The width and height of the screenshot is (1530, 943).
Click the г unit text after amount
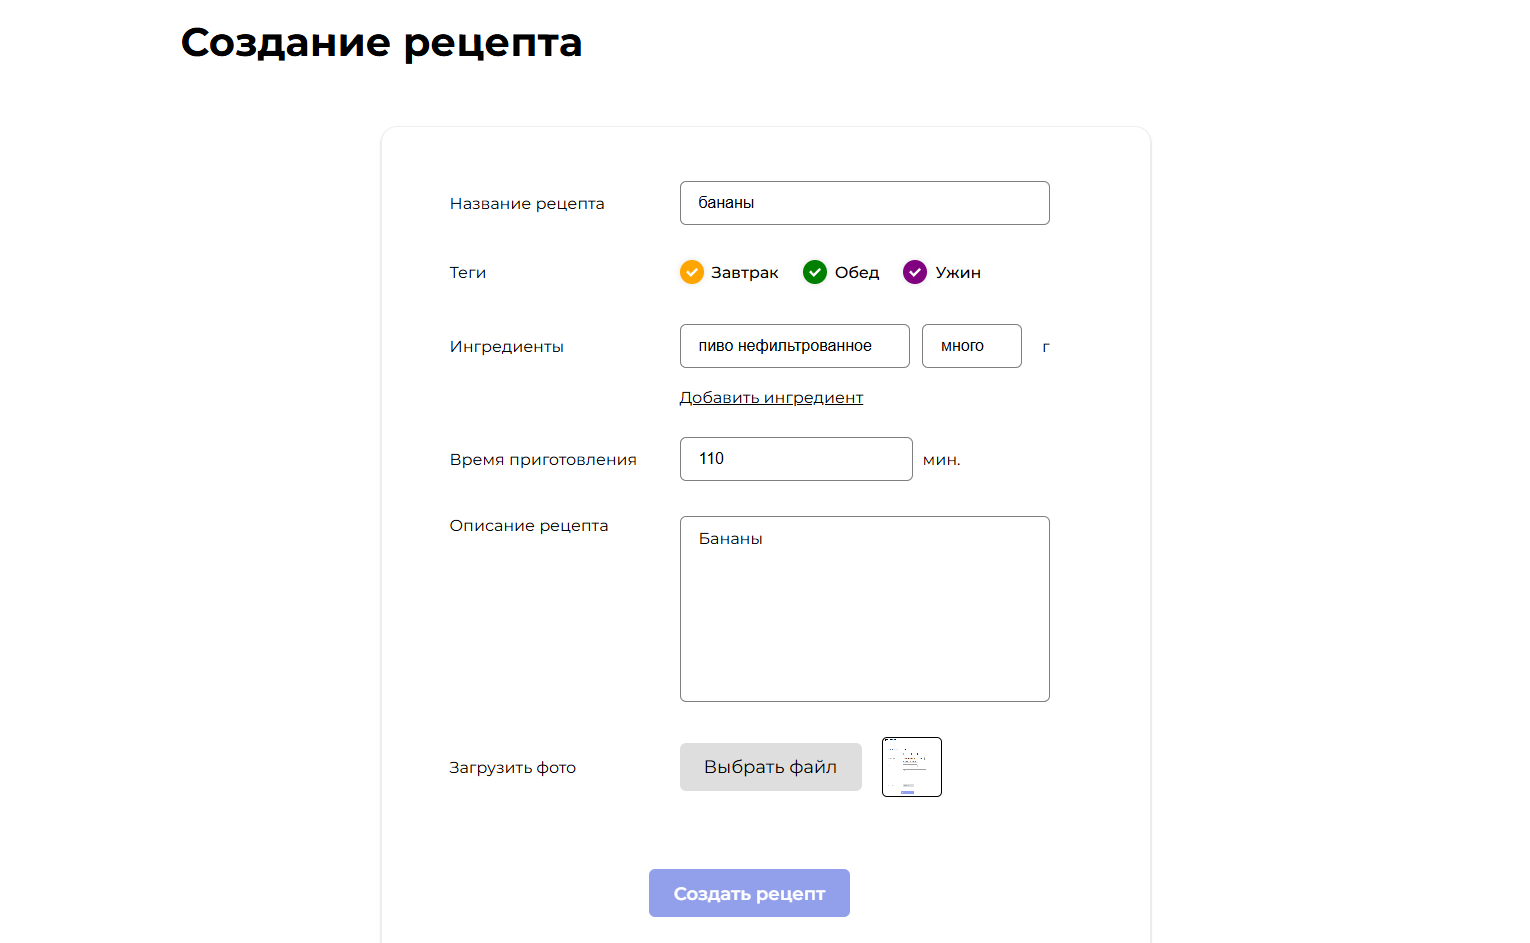pyautogui.click(x=1046, y=347)
